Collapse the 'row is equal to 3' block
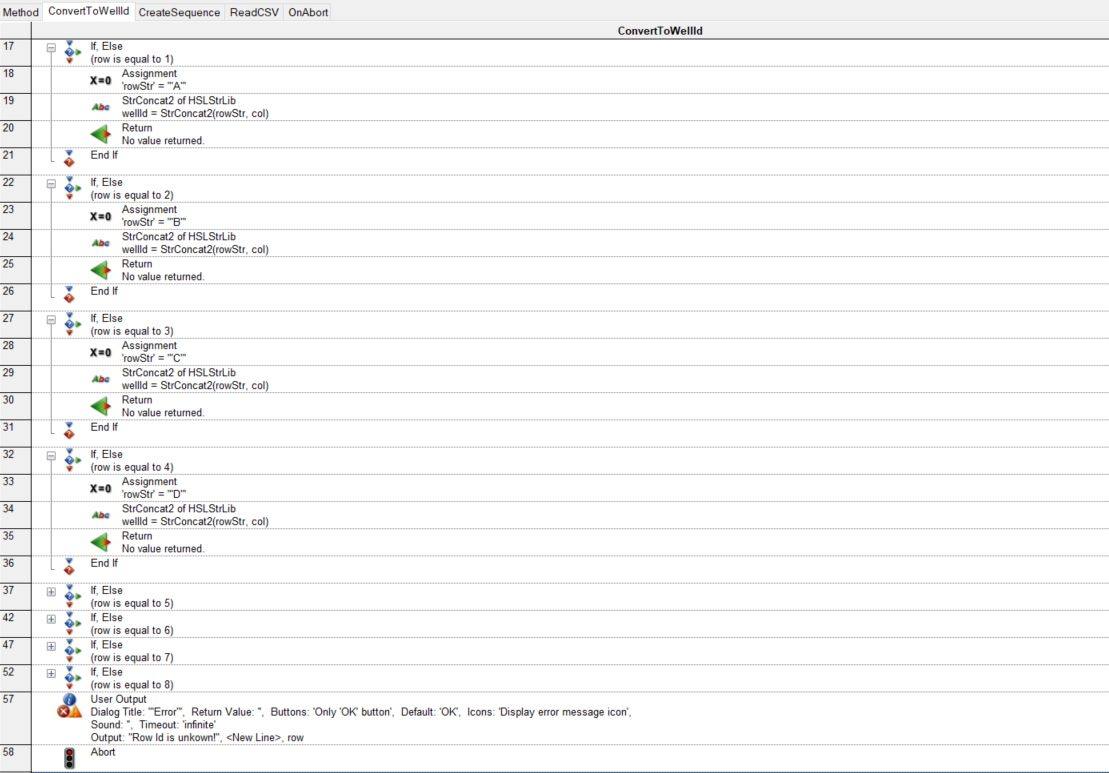The image size is (1109, 773). pyautogui.click(x=51, y=320)
